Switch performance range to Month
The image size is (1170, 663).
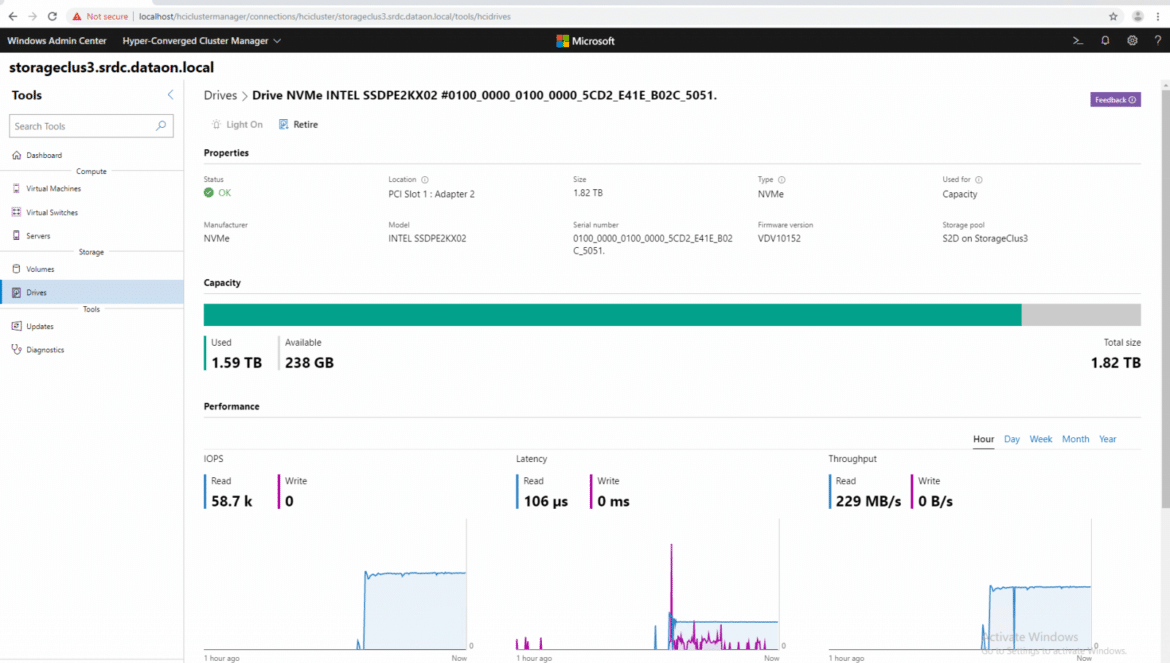click(x=1075, y=439)
